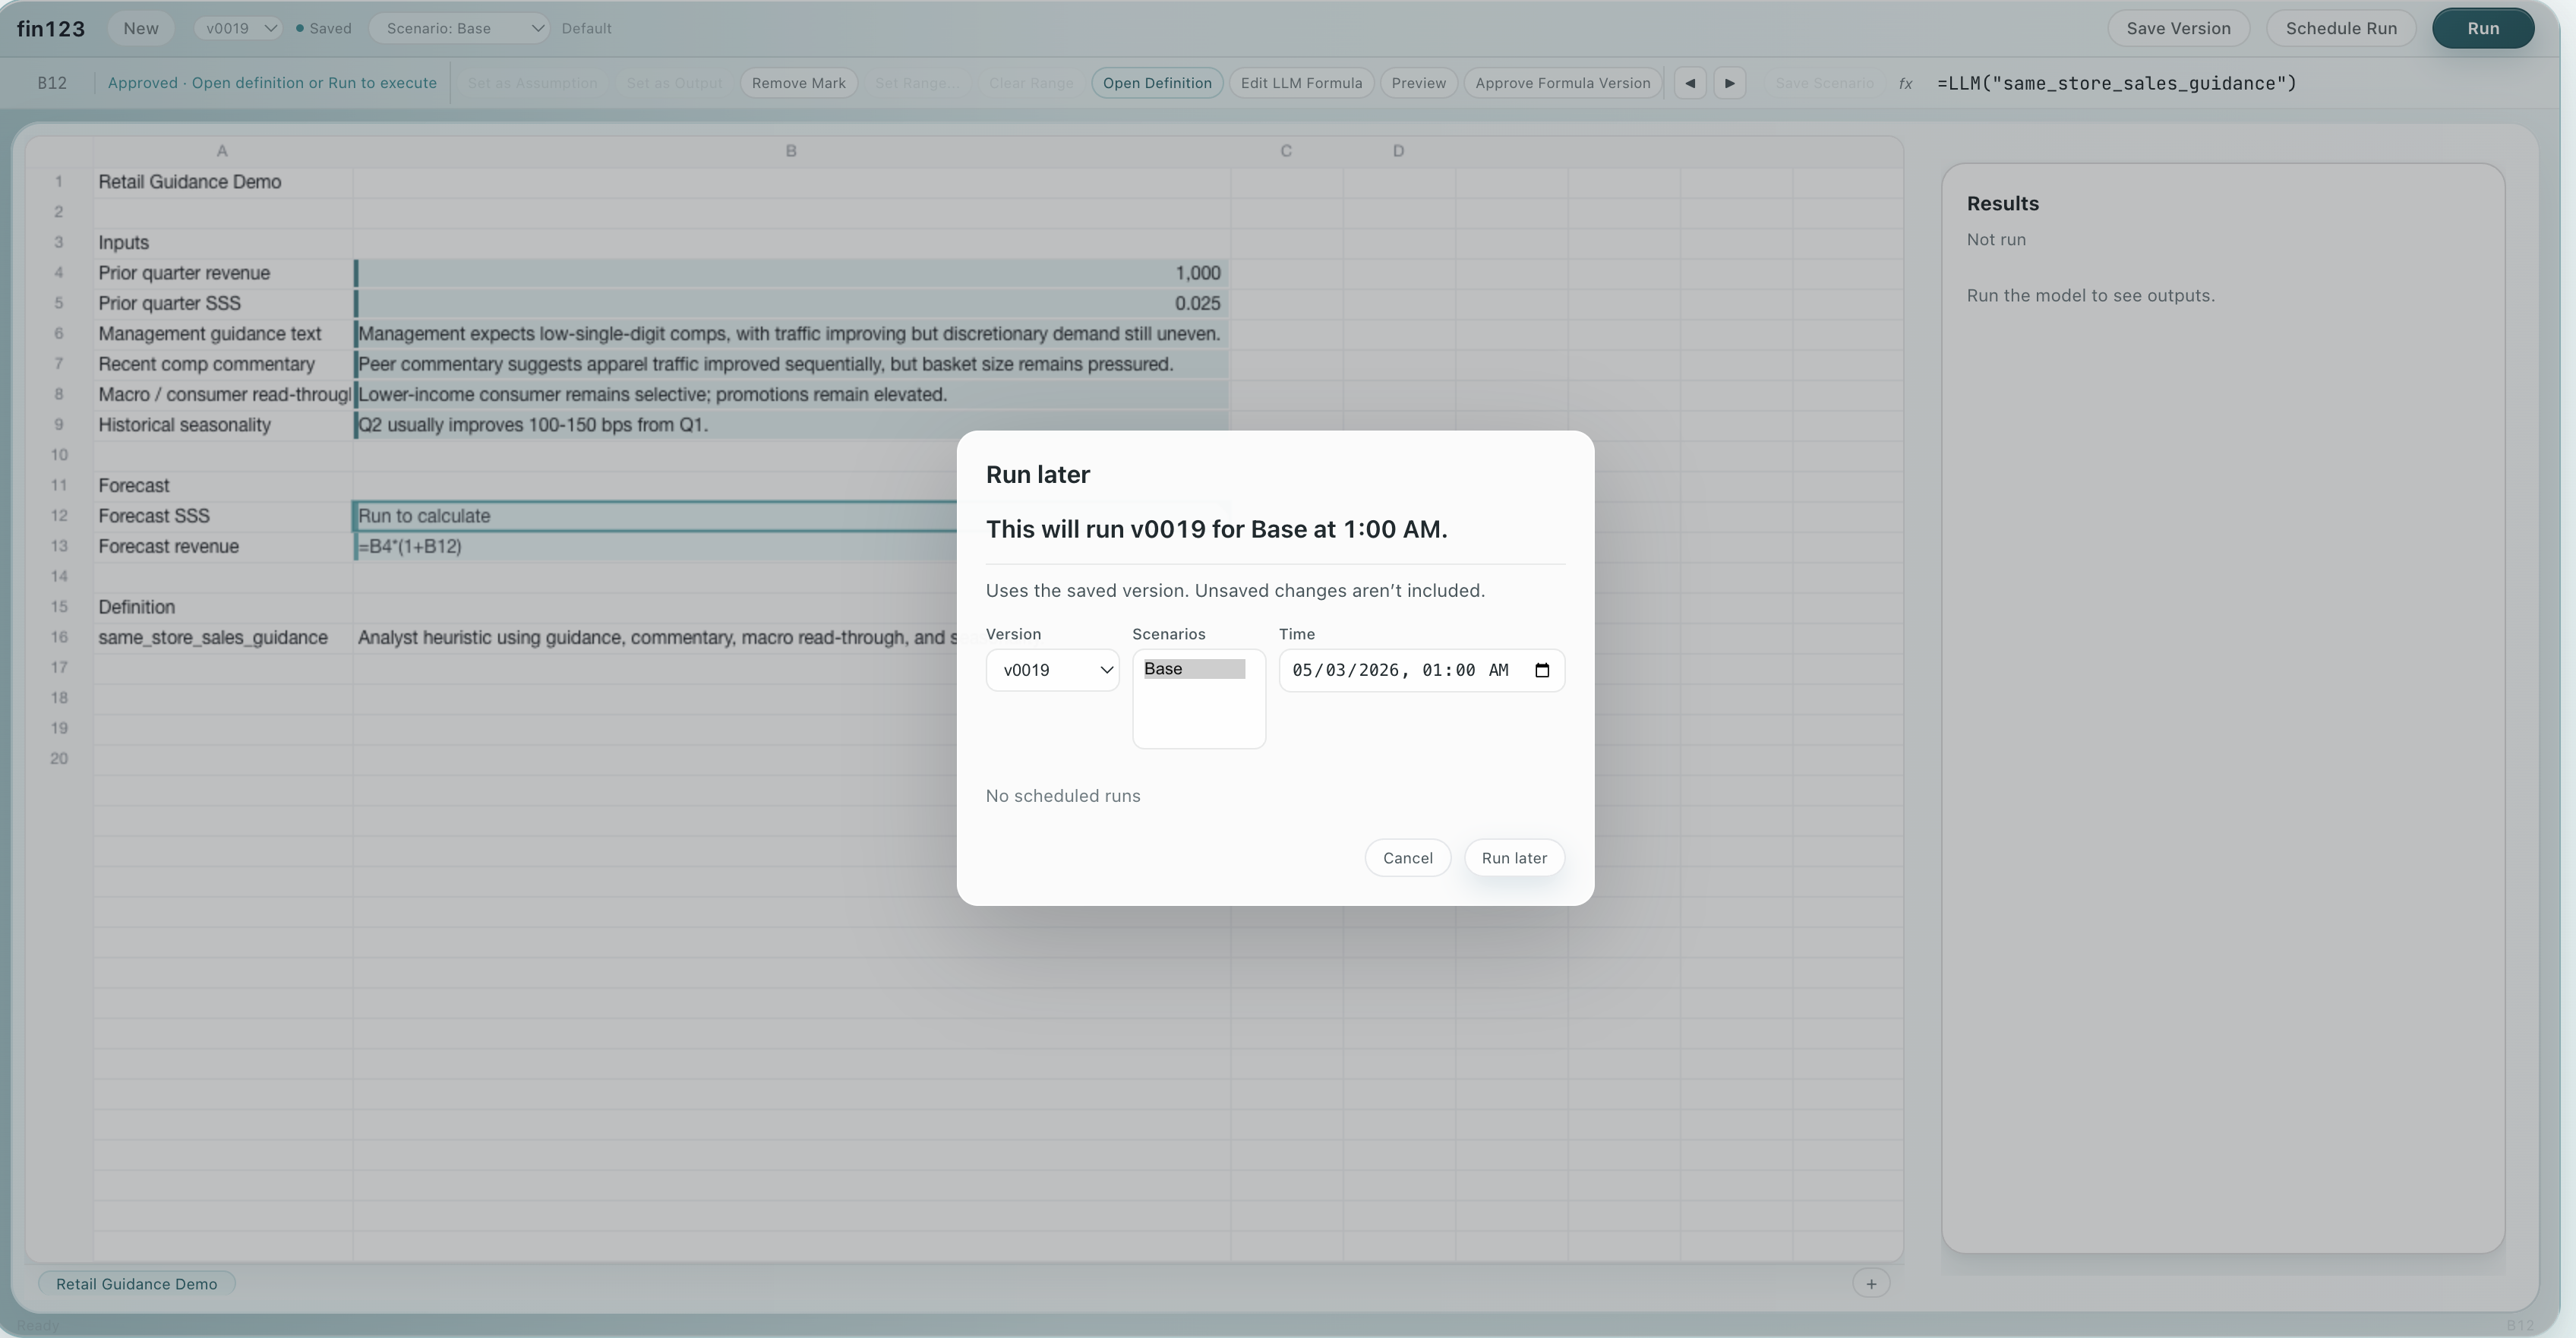Add a new sheet with plus button

tap(1871, 1284)
